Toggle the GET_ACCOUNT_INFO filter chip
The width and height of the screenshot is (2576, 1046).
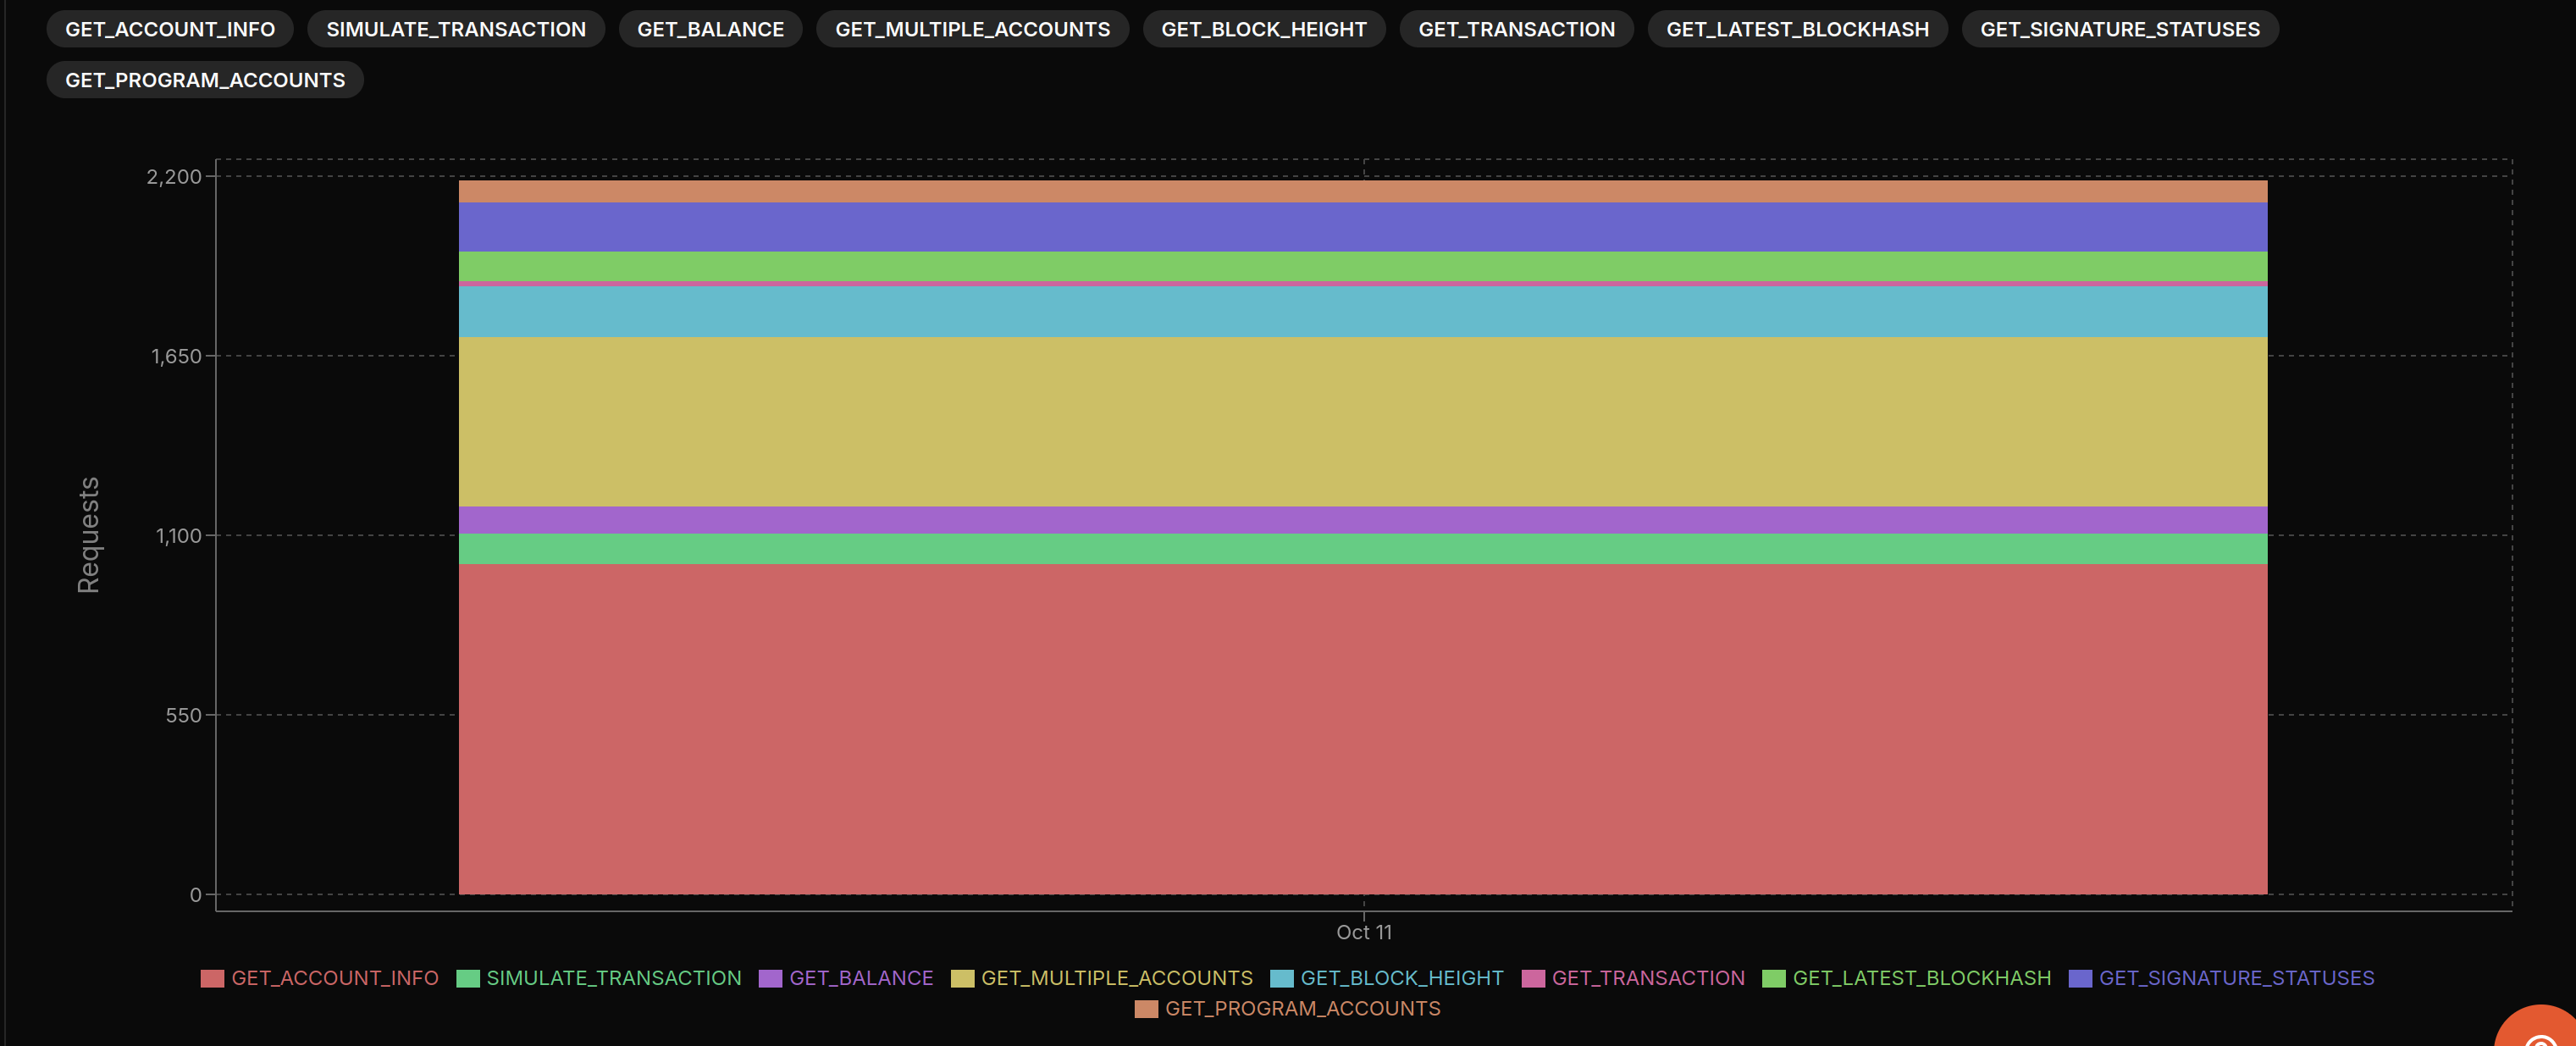click(x=169, y=29)
